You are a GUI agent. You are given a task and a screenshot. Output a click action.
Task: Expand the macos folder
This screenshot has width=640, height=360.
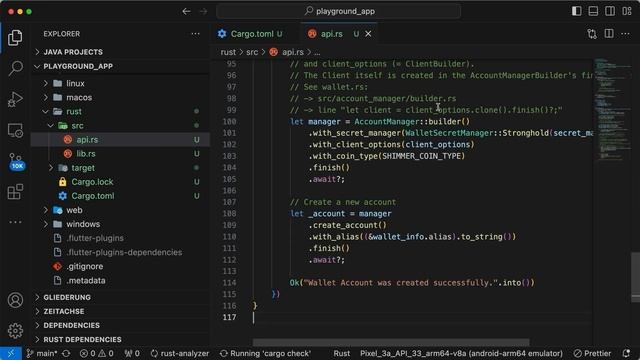tap(120, 97)
